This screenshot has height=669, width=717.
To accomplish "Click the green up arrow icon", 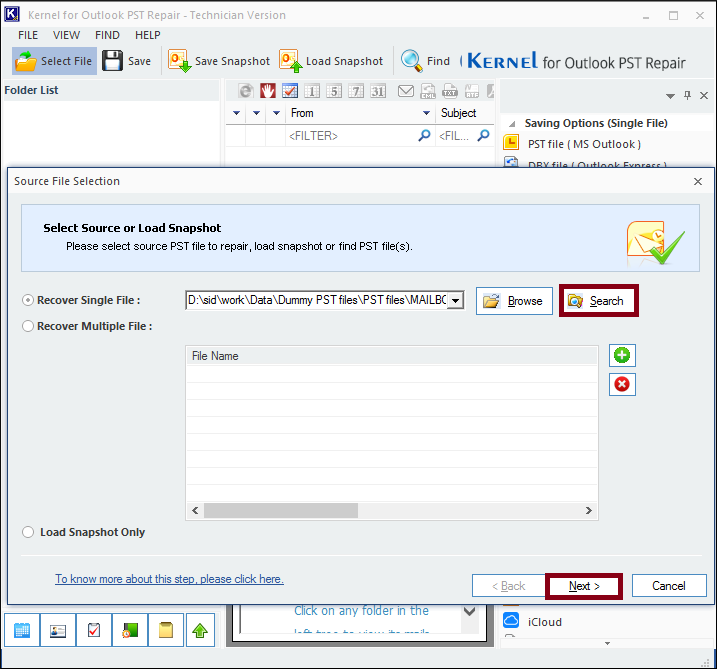I will pyautogui.click(x=200, y=630).
